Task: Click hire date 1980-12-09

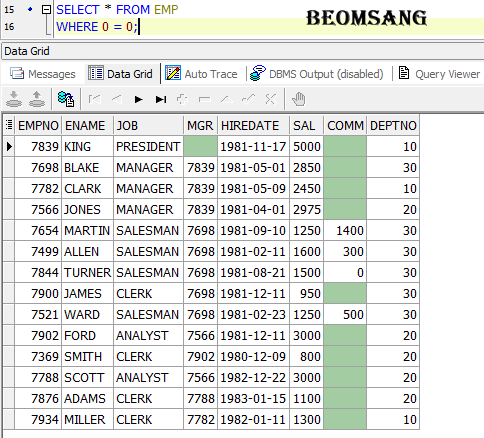Action: point(254,356)
